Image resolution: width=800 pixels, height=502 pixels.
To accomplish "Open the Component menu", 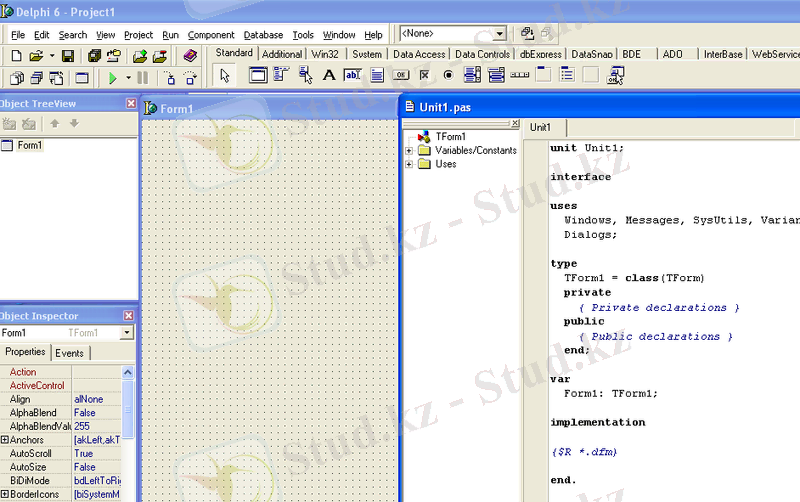I will pyautogui.click(x=211, y=35).
